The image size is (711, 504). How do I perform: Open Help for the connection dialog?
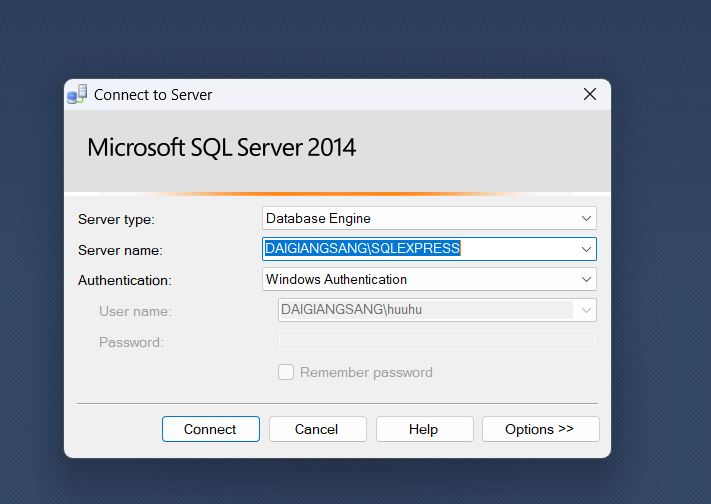pyautogui.click(x=423, y=429)
